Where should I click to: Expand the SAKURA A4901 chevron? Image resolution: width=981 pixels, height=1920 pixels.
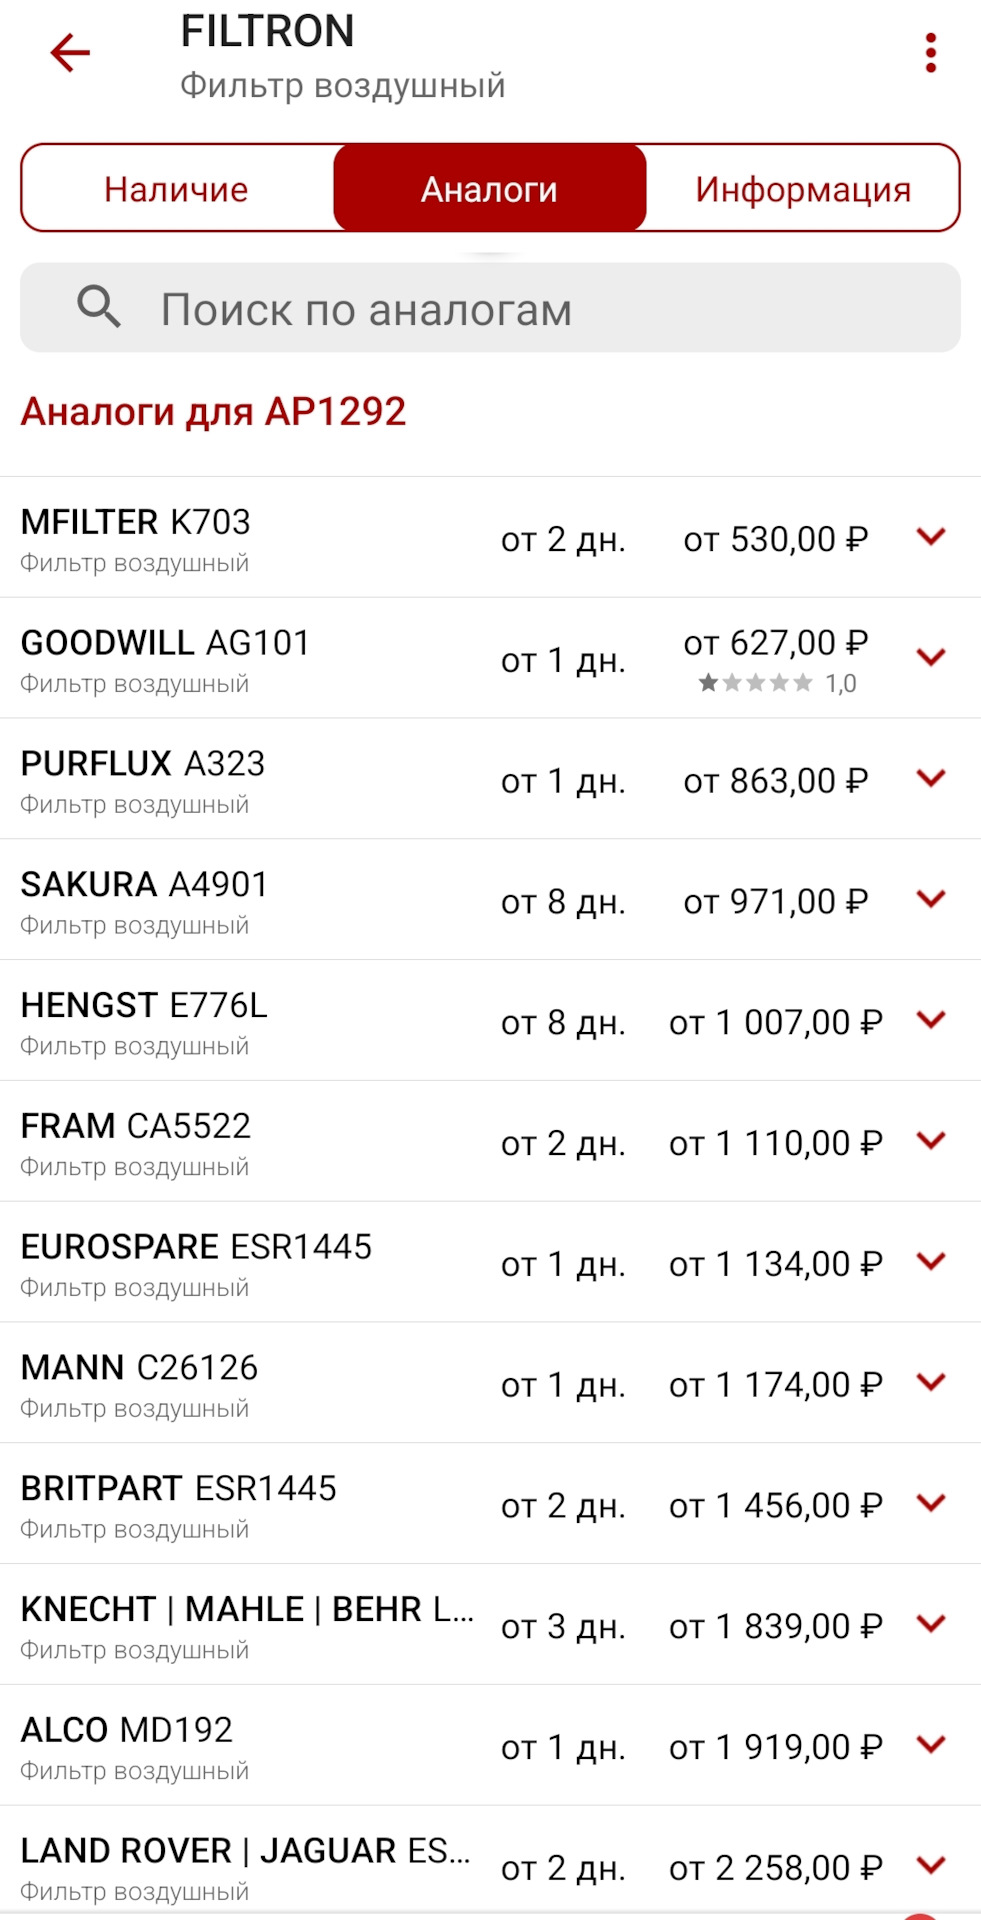[x=931, y=899]
